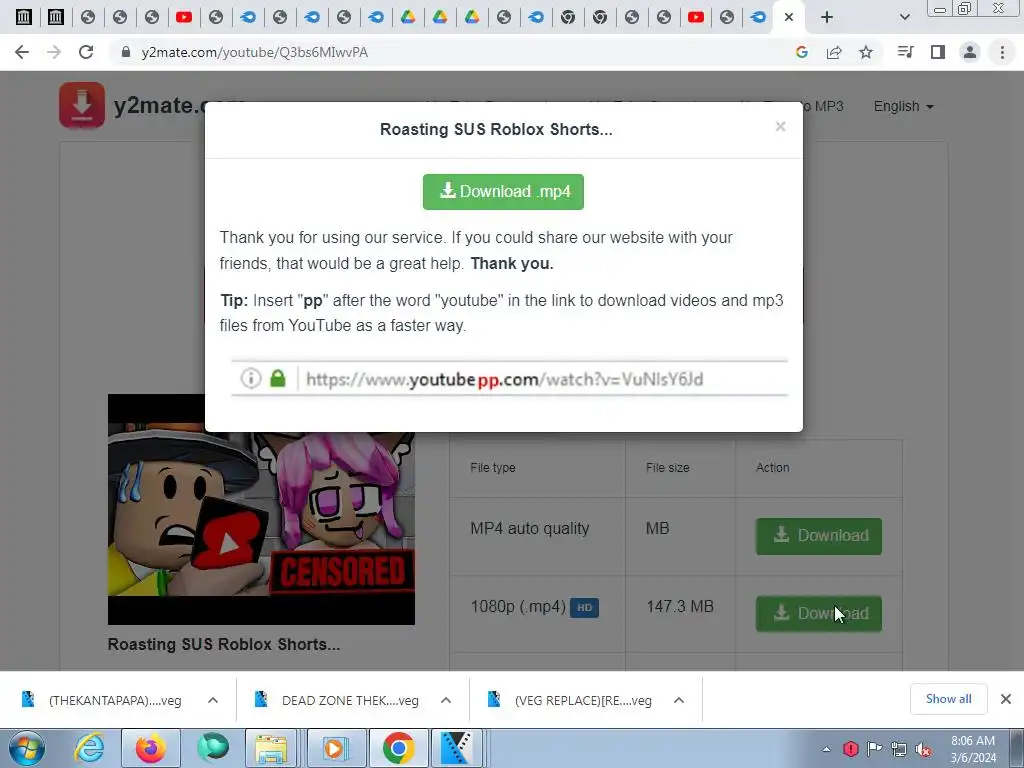Open Firefox from the taskbar

point(150,748)
